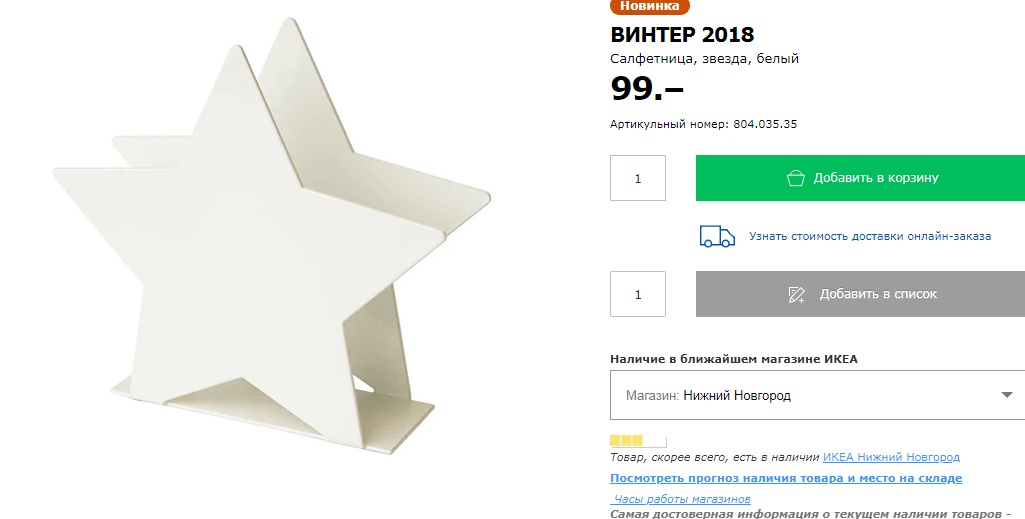Click the delivery truck icon
The height and width of the screenshot is (519, 1025).
(717, 236)
